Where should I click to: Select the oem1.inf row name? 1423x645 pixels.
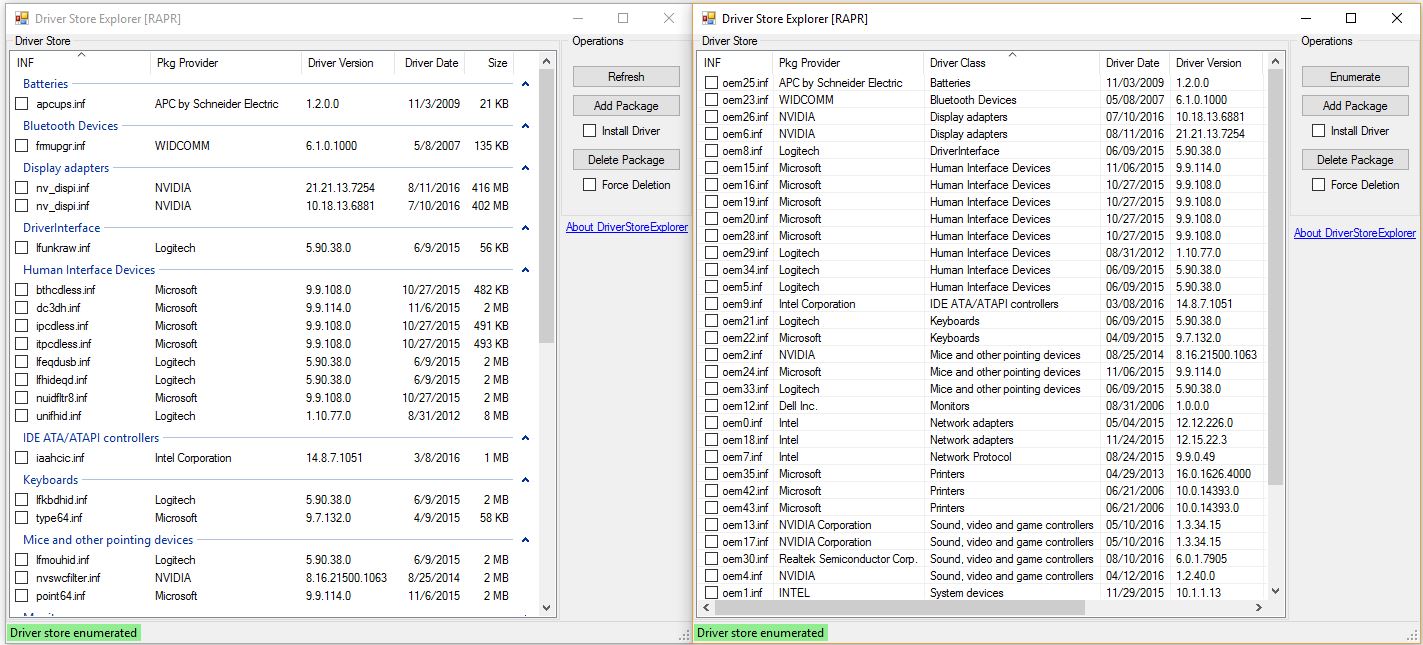tap(742, 593)
